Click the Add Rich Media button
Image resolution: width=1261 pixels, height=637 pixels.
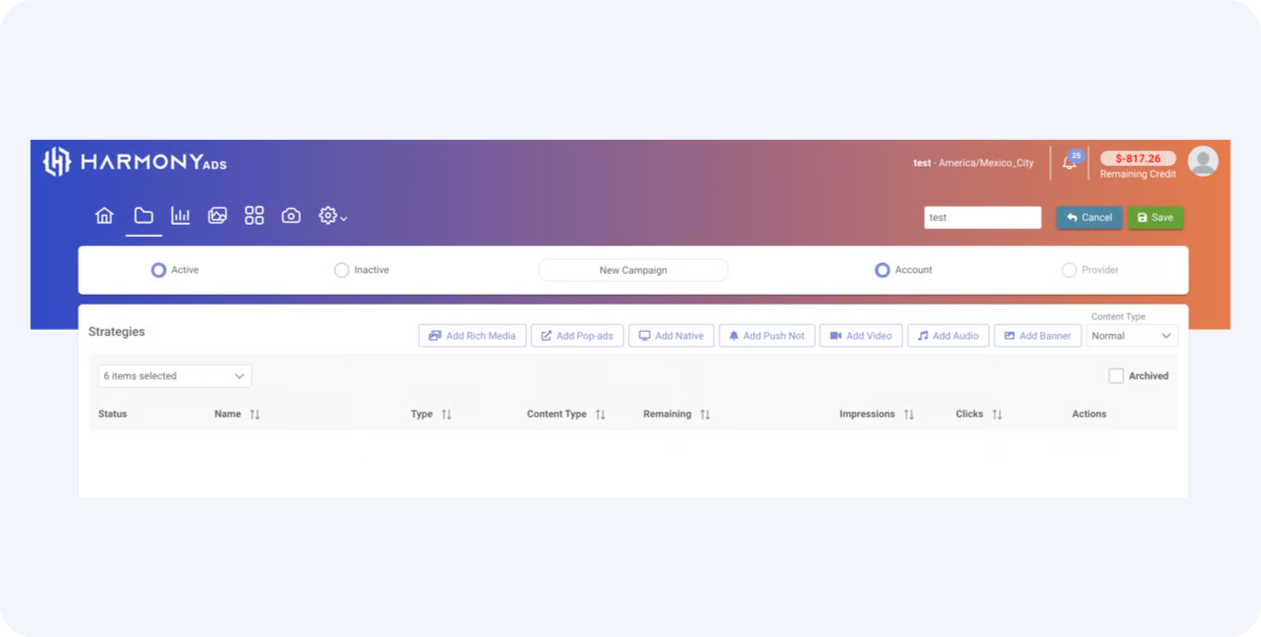472,336
